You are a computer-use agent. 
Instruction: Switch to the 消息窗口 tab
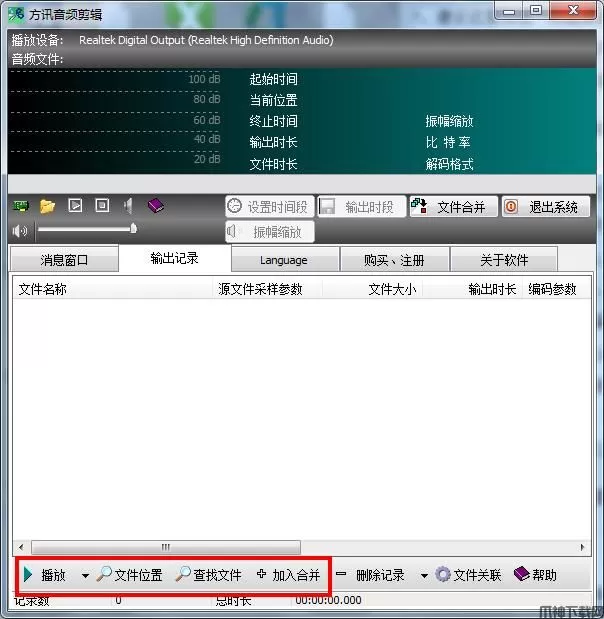coord(64,259)
